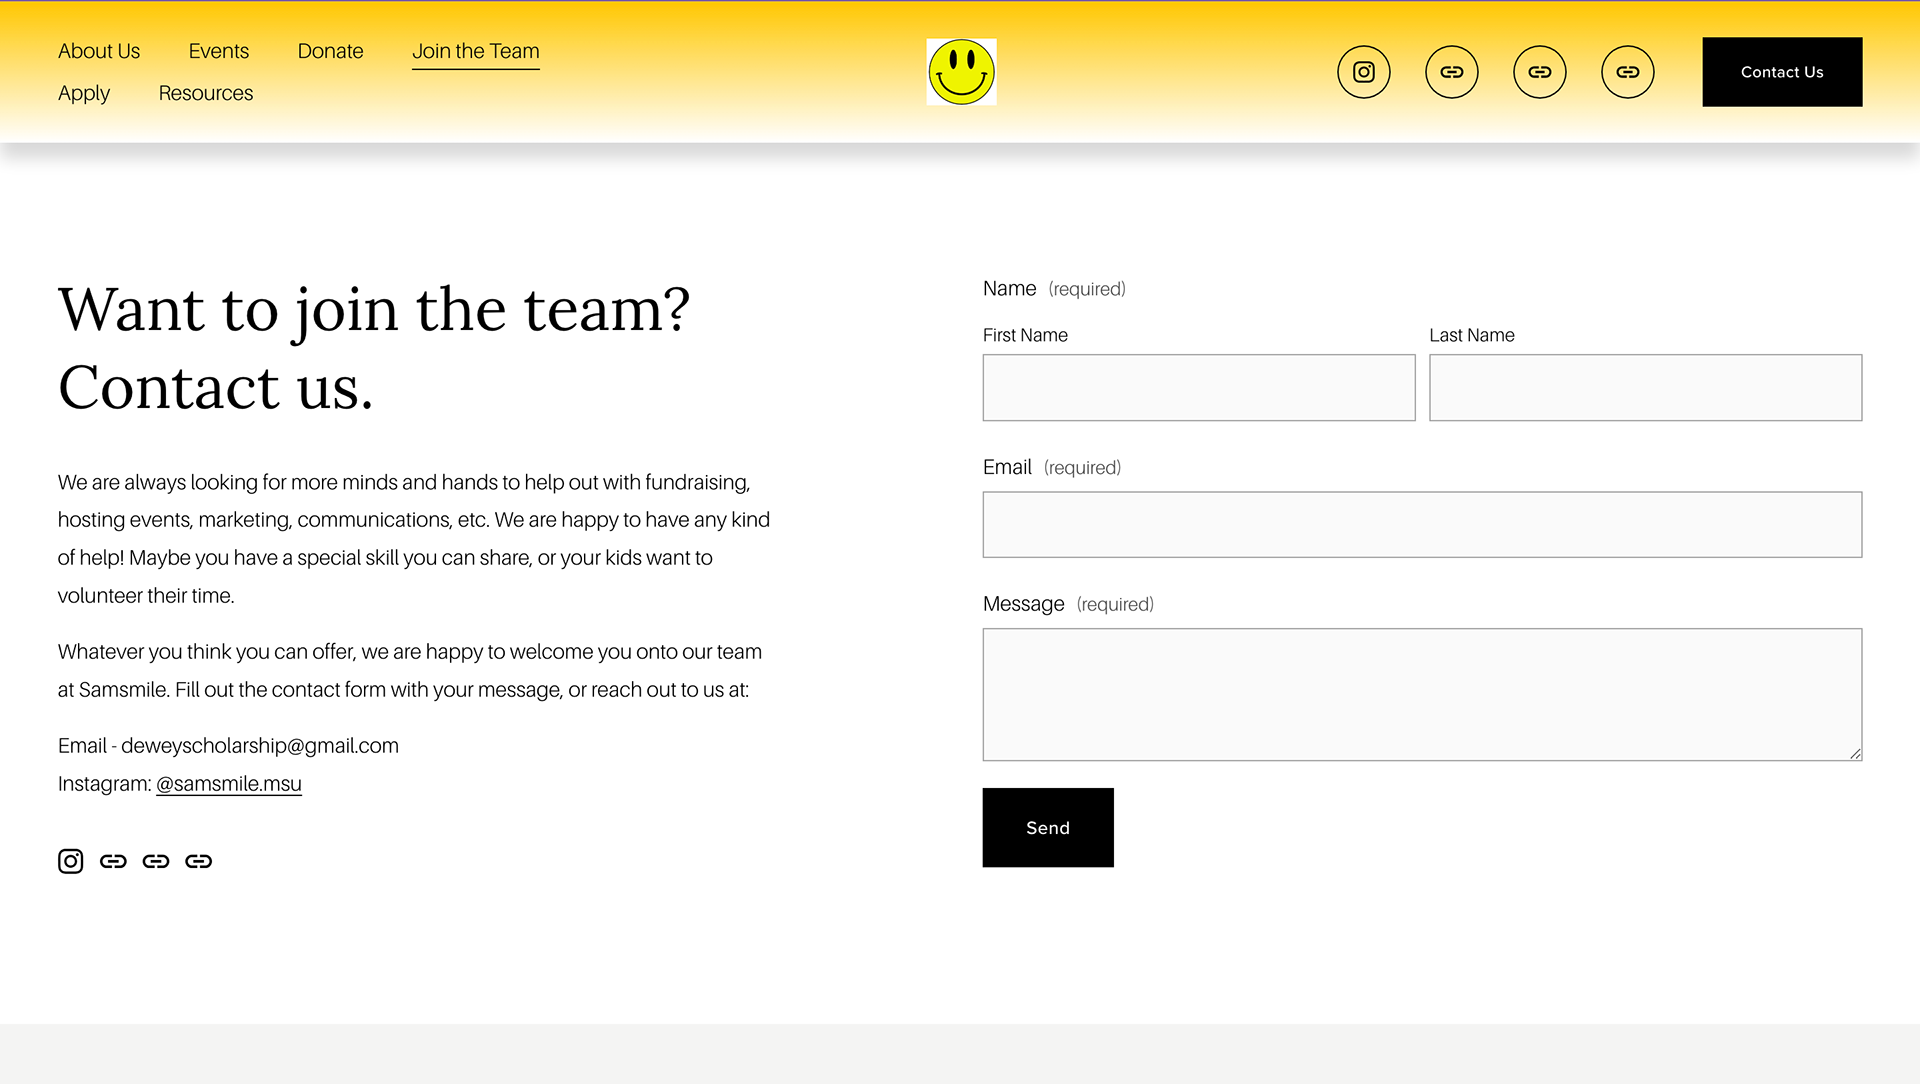Open Instagram icon in the header
The height and width of the screenshot is (1084, 1920).
point(1363,72)
